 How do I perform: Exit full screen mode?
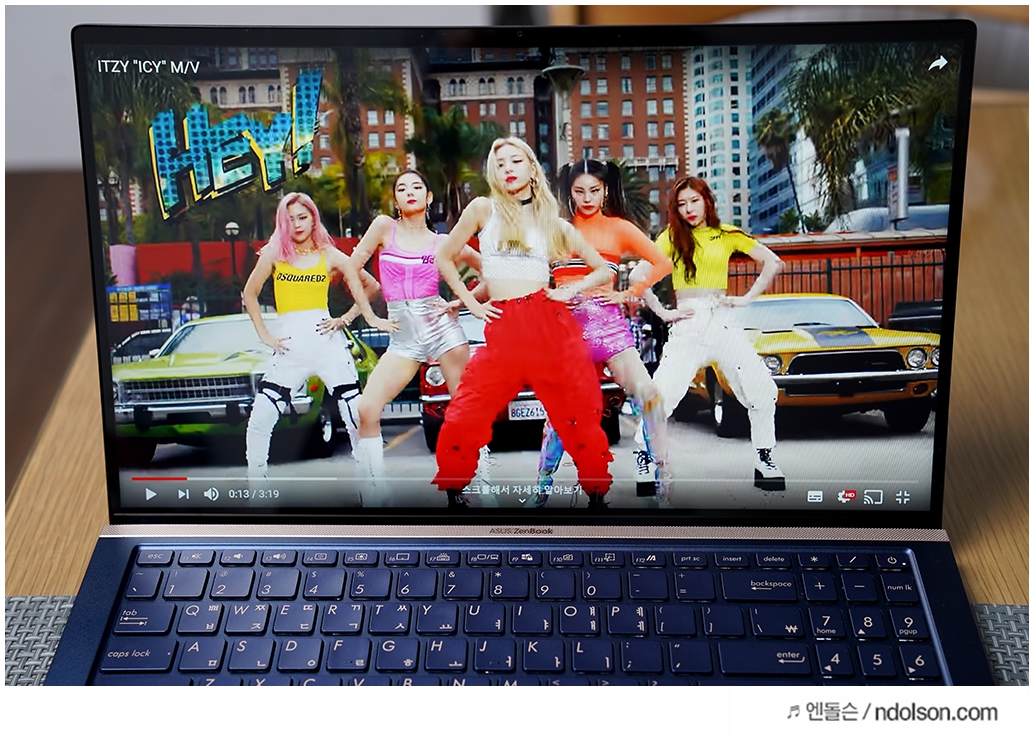903,497
